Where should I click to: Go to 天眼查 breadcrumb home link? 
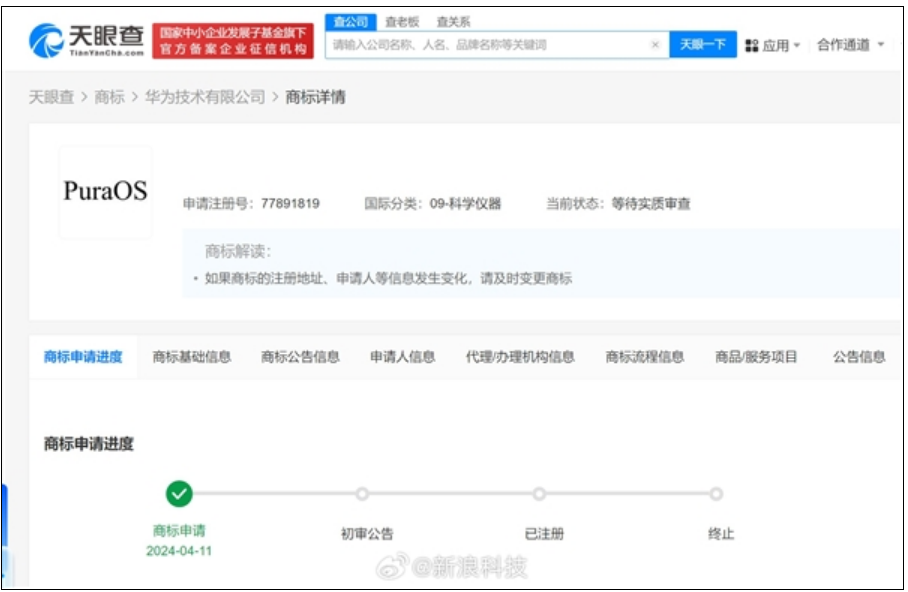[x=52, y=97]
